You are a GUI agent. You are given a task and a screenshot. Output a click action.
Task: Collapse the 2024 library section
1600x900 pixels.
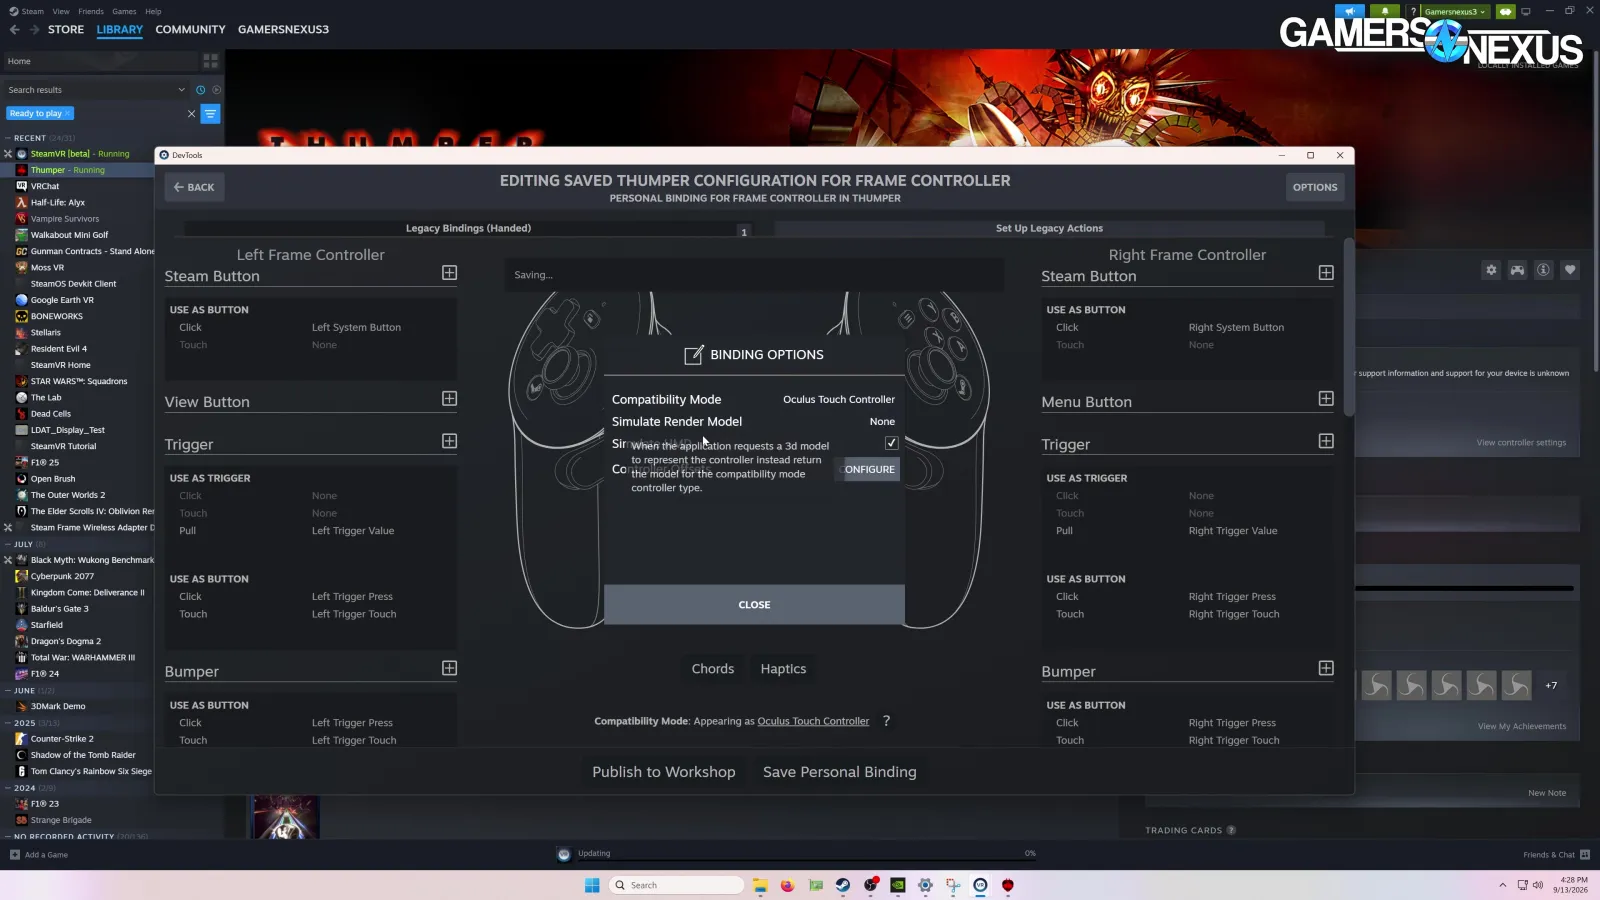(x=8, y=788)
